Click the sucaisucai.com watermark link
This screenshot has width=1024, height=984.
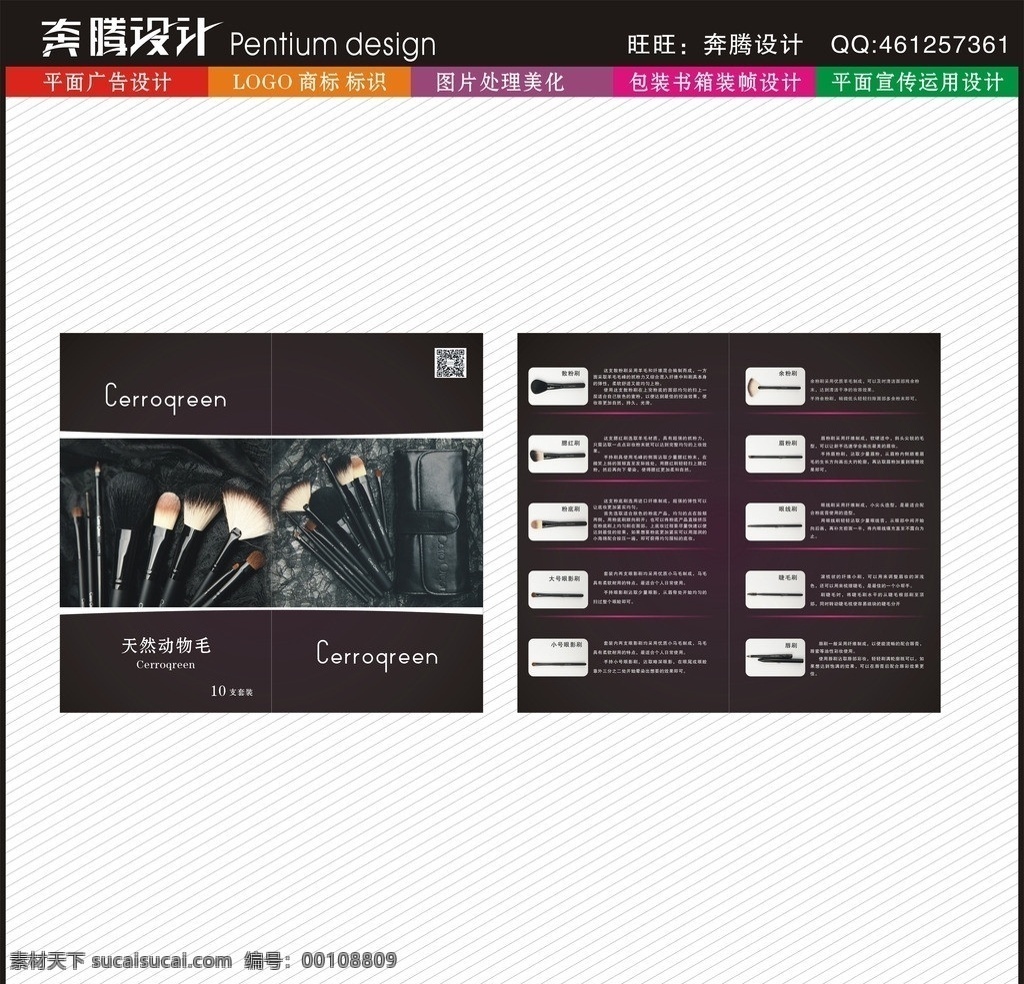(x=161, y=960)
